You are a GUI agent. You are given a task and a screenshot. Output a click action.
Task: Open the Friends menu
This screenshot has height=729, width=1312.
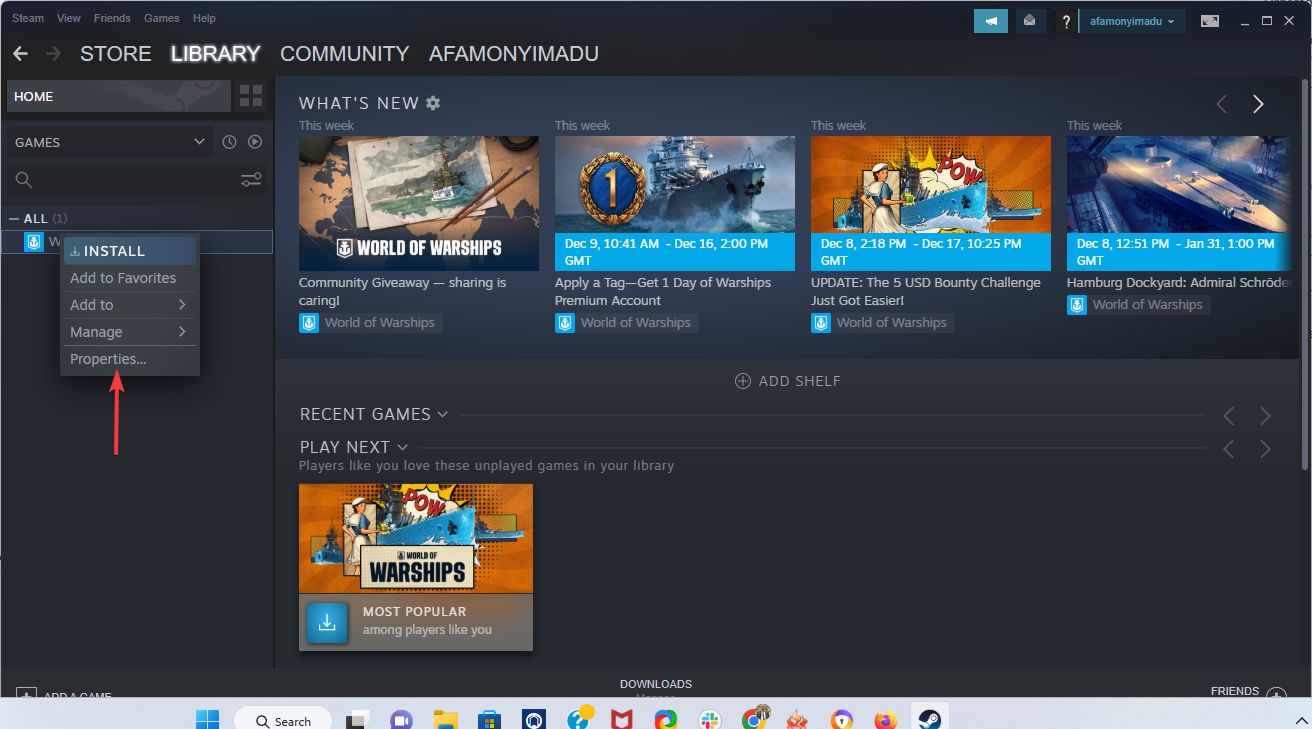pyautogui.click(x=112, y=18)
